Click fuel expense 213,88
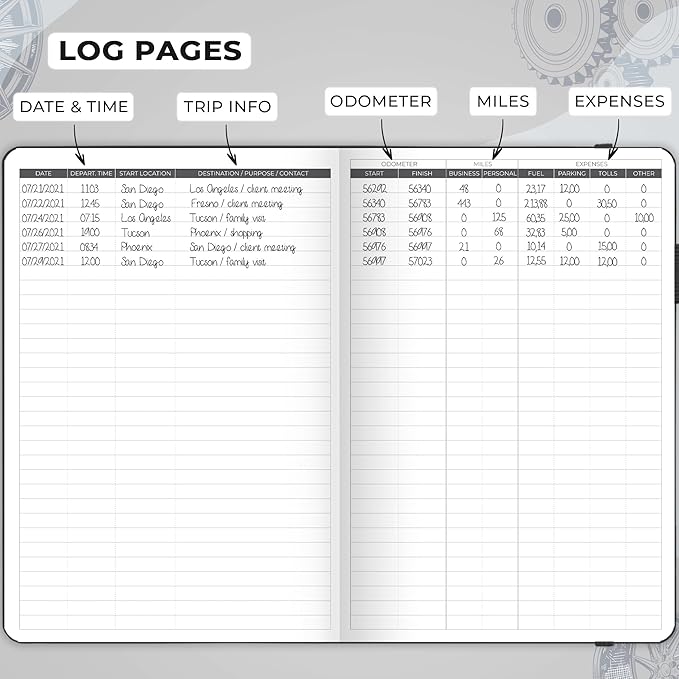The image size is (679, 679). (536, 204)
